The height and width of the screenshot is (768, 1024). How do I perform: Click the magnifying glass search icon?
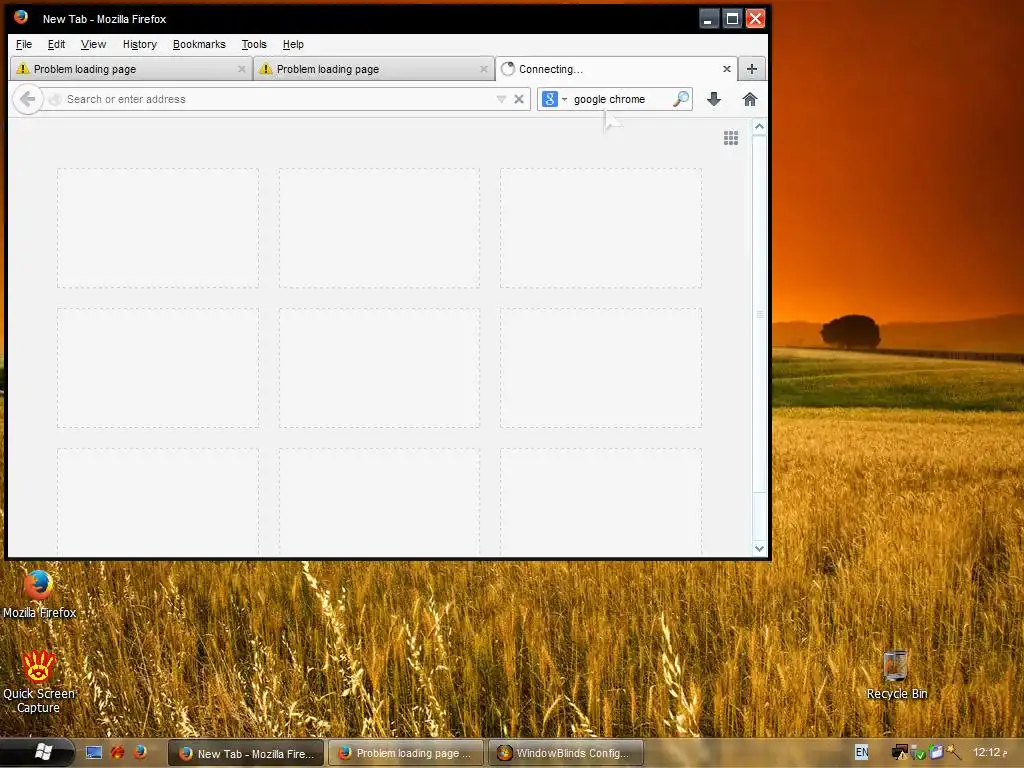click(681, 99)
